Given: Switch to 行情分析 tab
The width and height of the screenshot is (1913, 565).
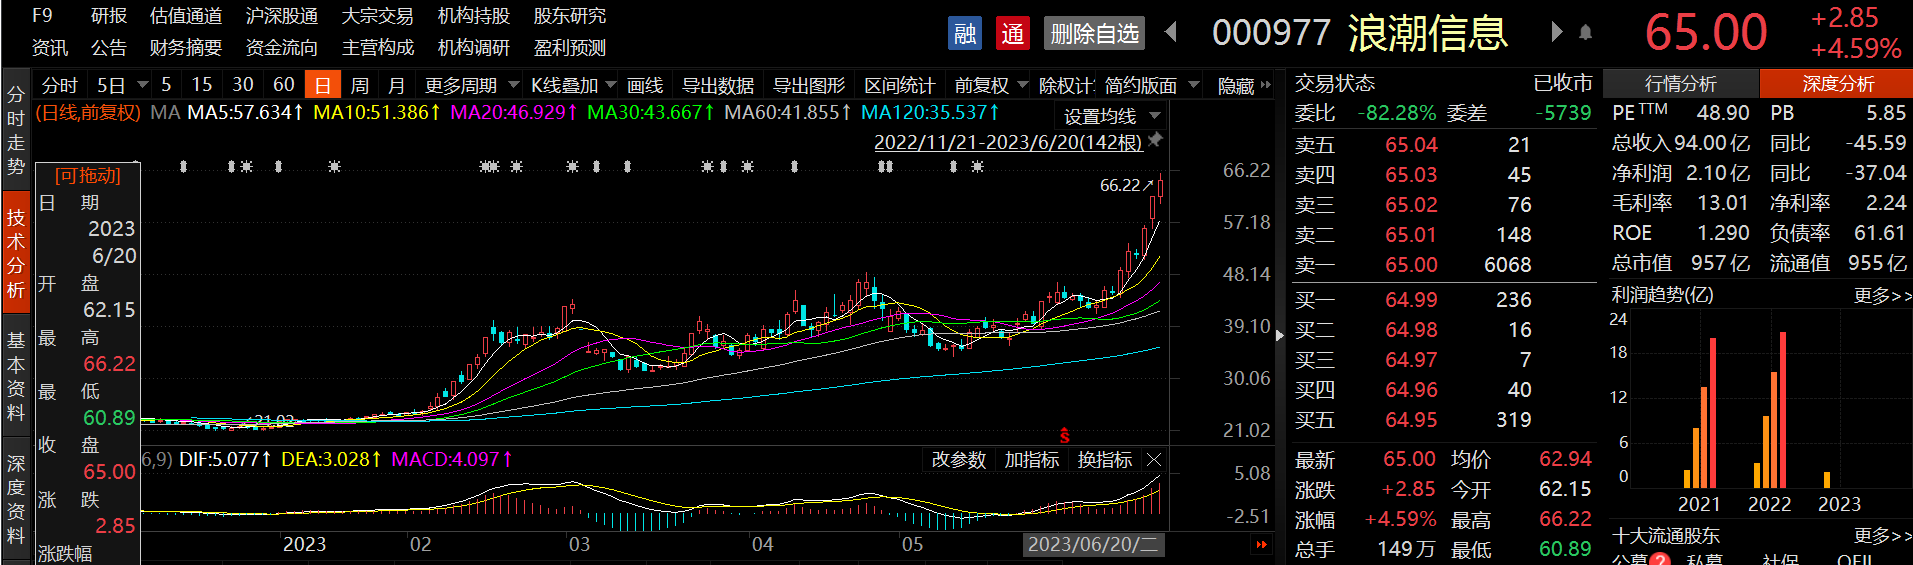Looking at the screenshot, I should click(x=1680, y=83).
